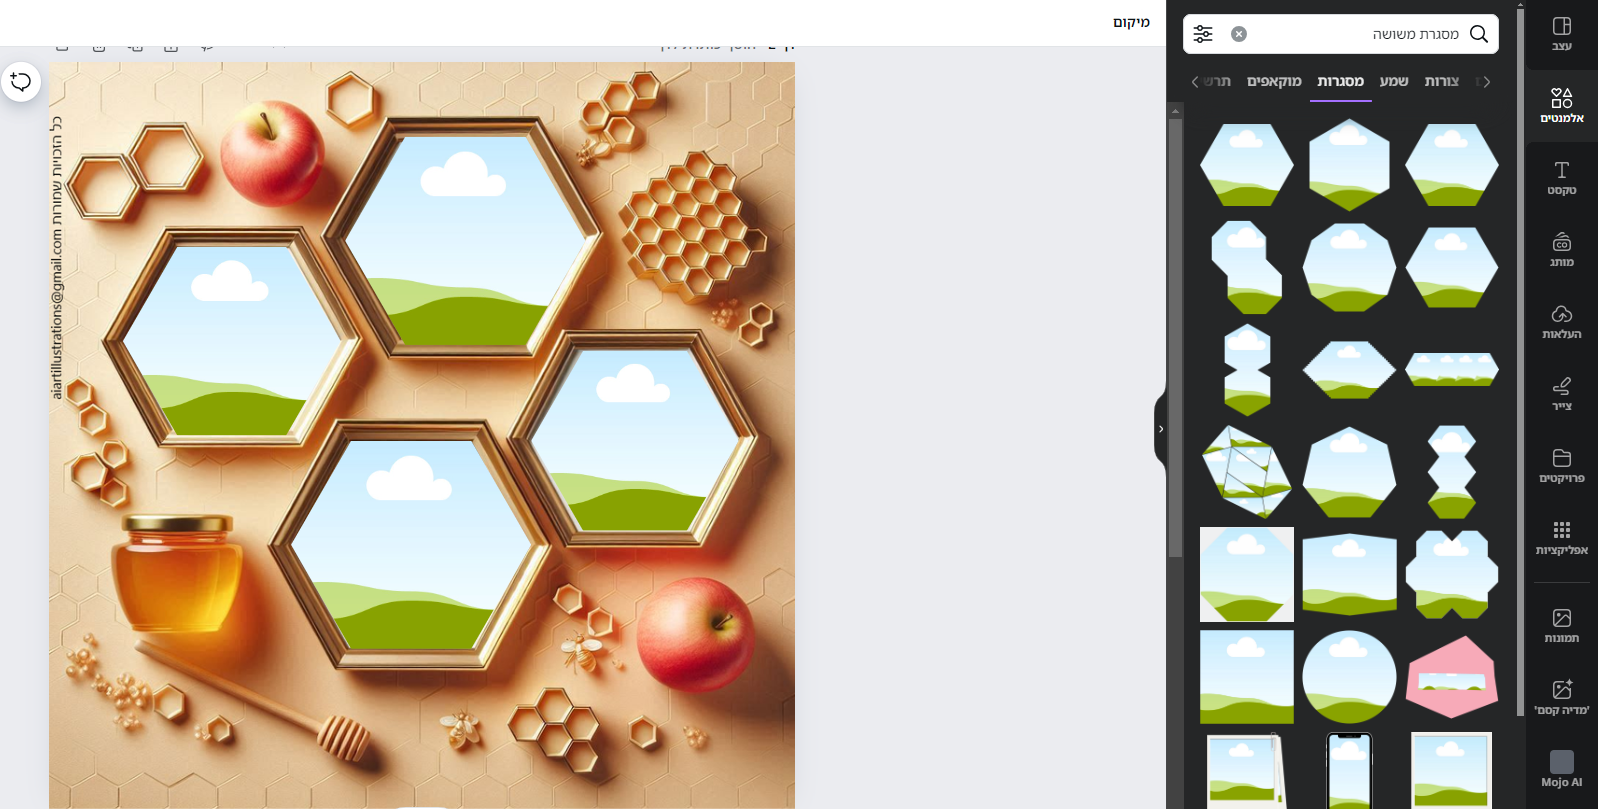Collapse the elements side panel
The height and width of the screenshot is (809, 1598).
(x=1160, y=429)
